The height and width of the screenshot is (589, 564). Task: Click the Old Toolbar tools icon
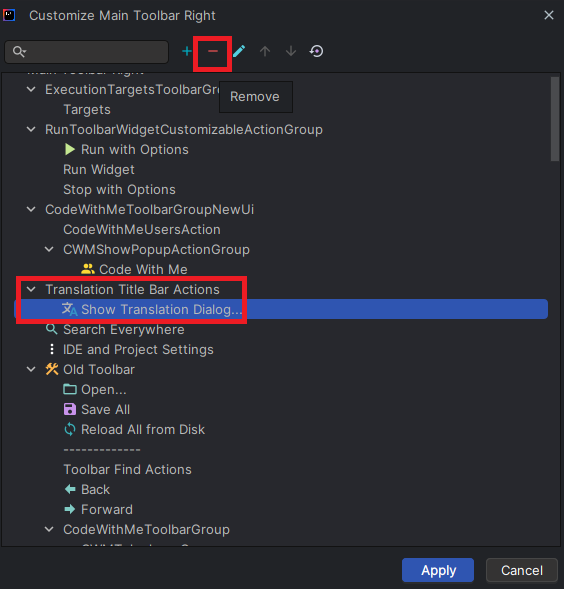click(x=52, y=369)
